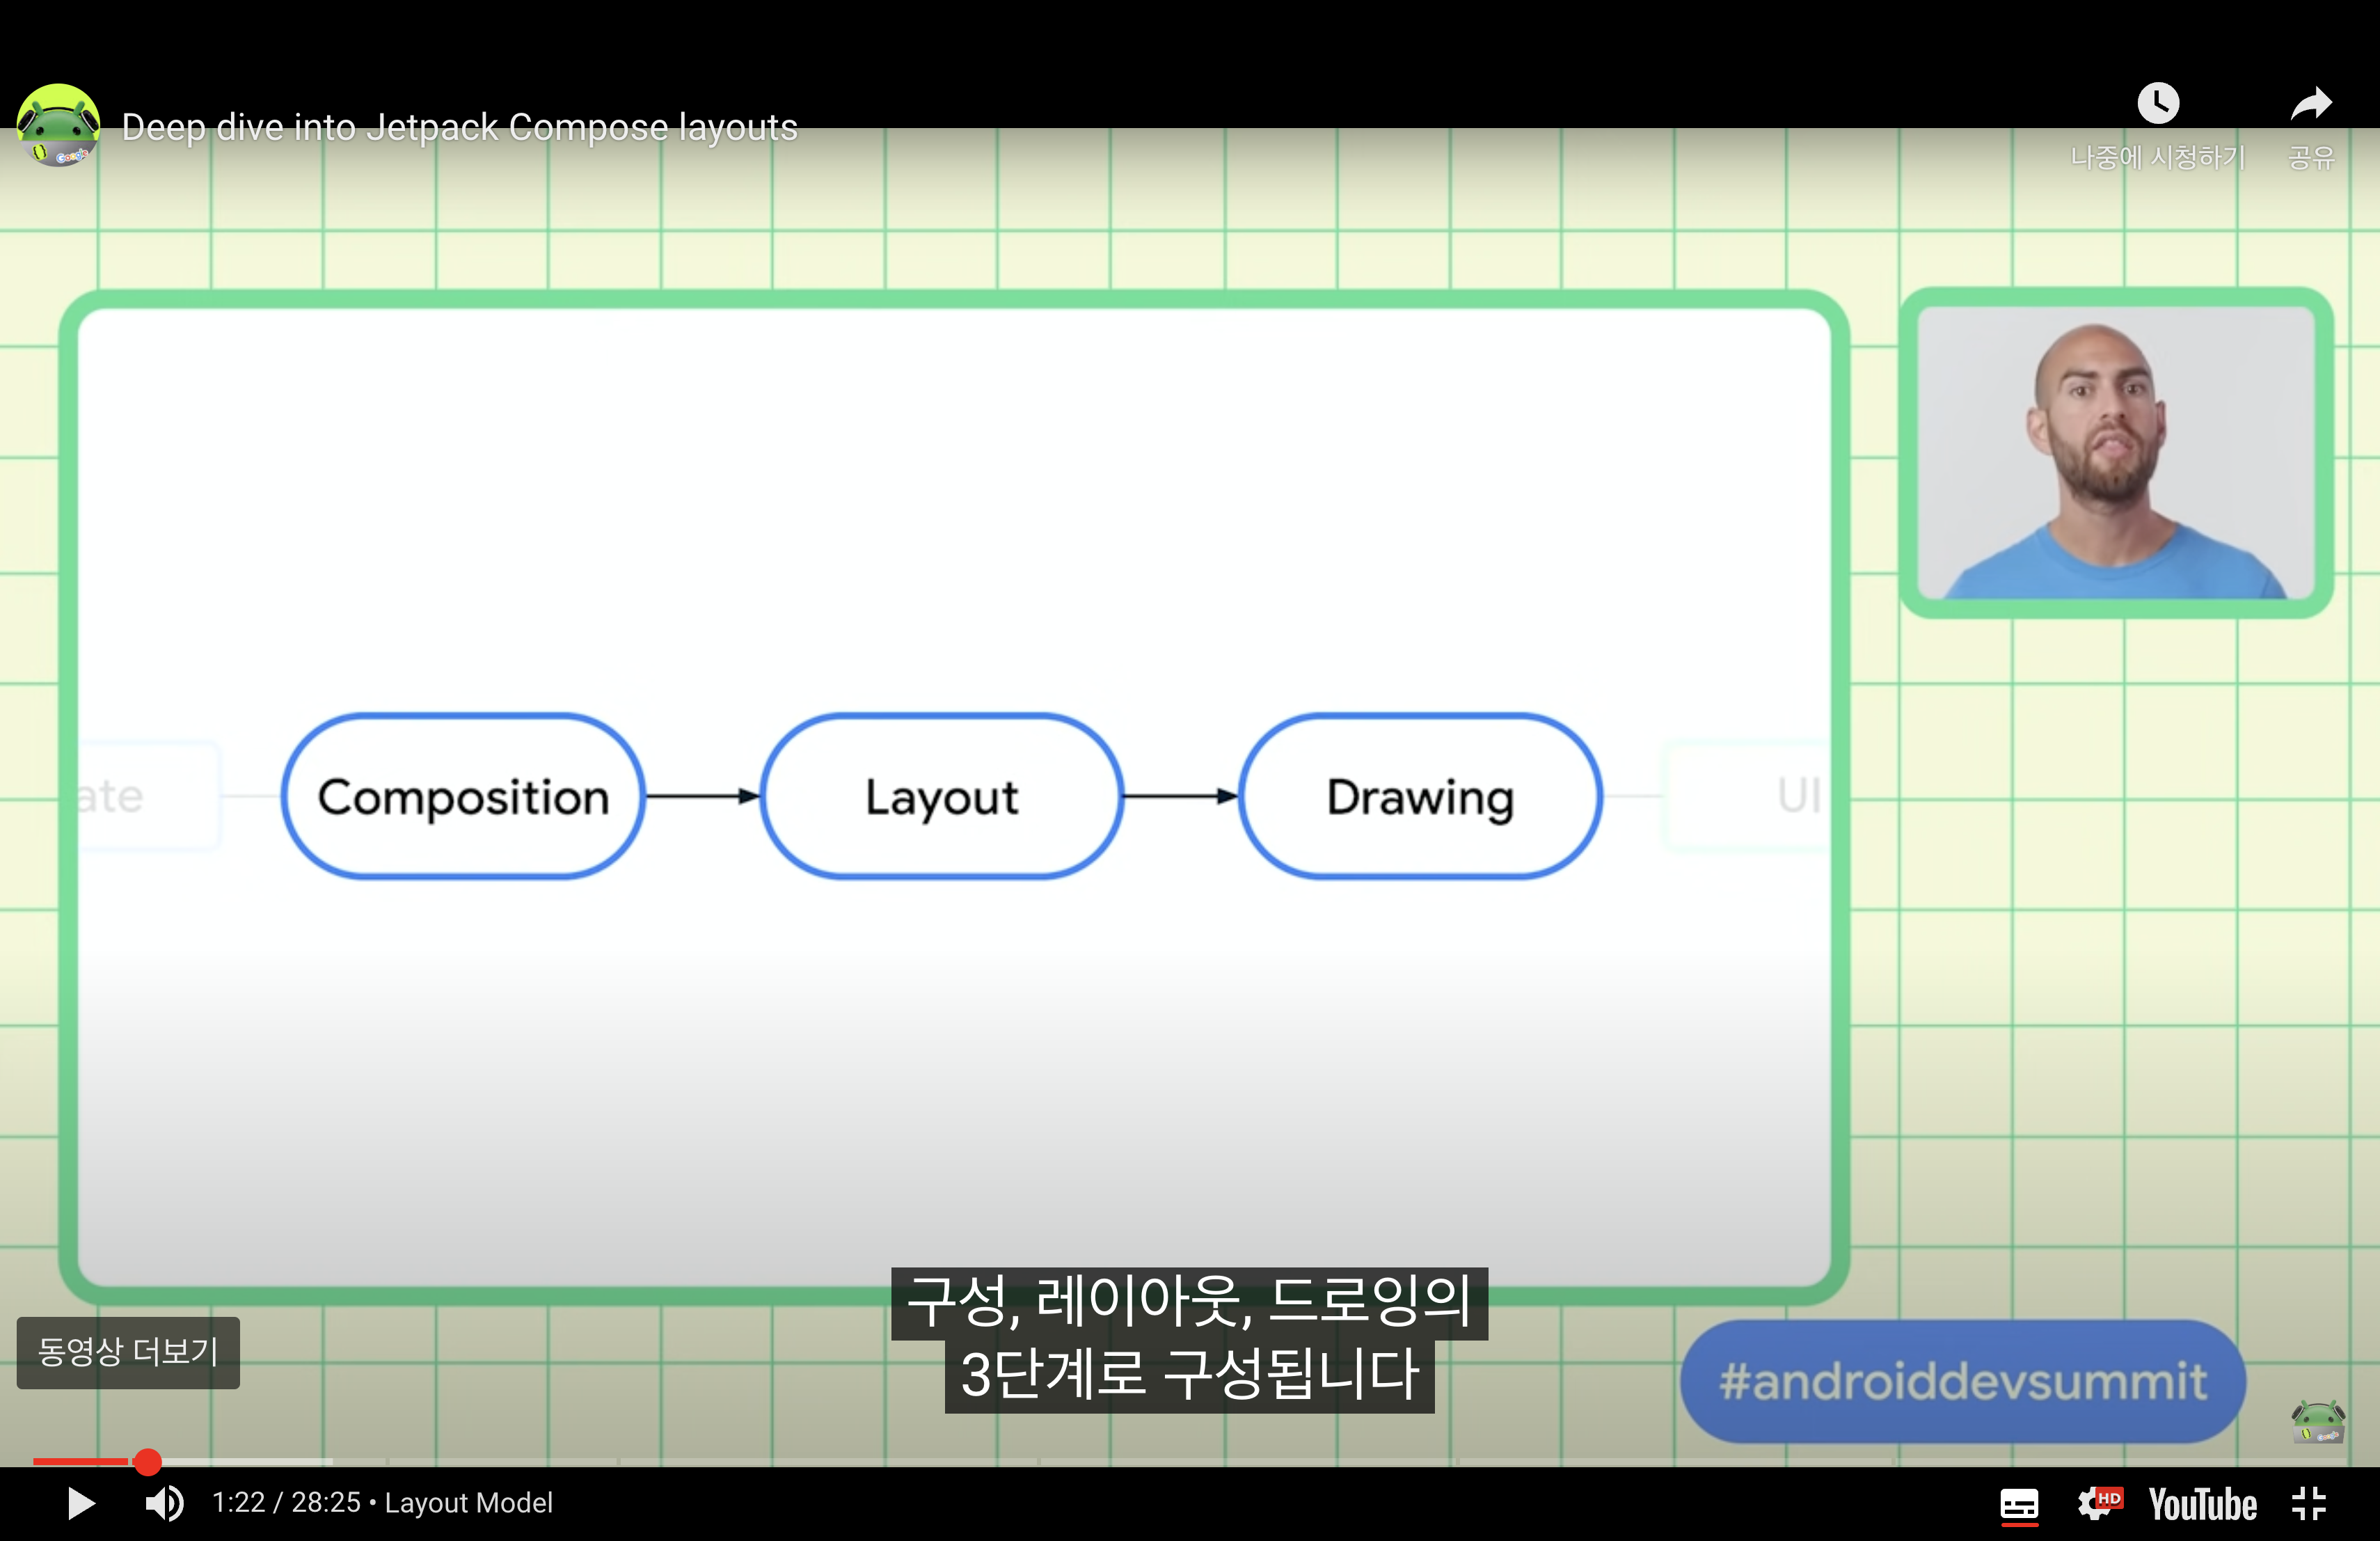Viewport: 2380px width, 1541px height.
Task: Open the Layout Model chapter label
Action: click(x=468, y=1503)
